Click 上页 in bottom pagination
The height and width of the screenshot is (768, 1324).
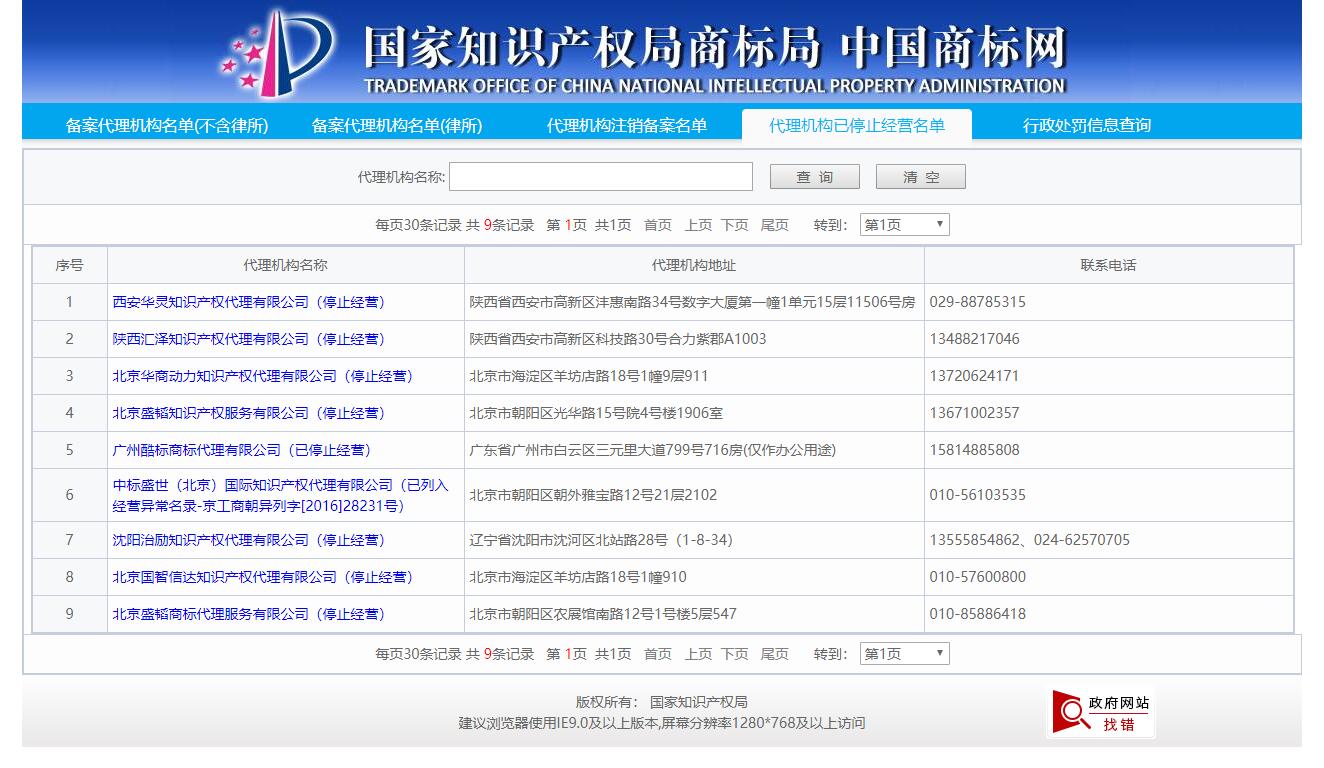tap(698, 654)
